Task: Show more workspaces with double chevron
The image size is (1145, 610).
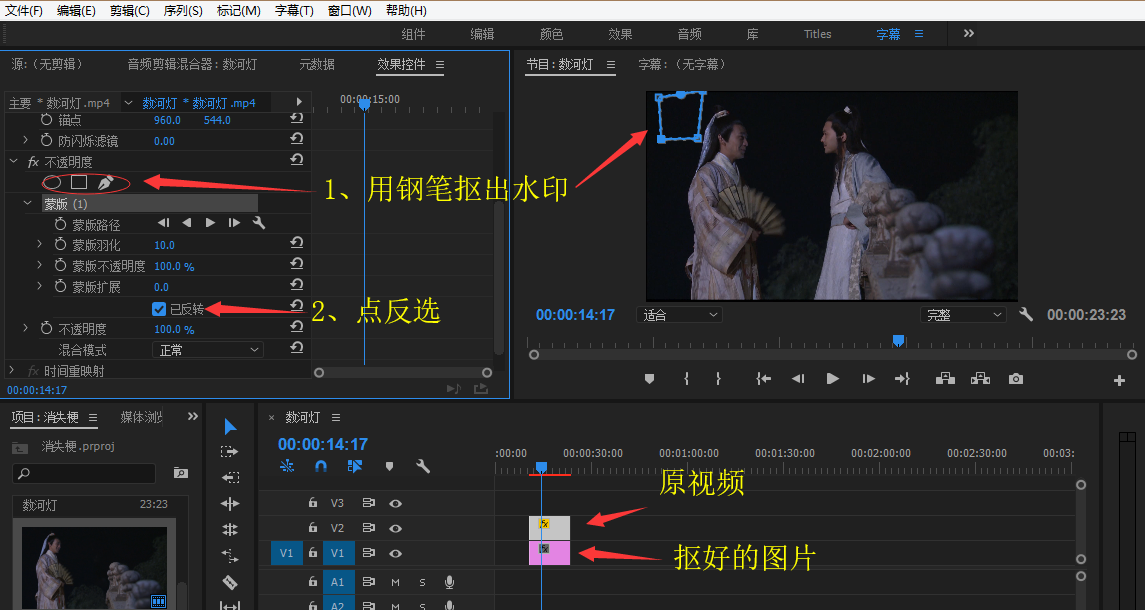Action: pyautogui.click(x=969, y=33)
